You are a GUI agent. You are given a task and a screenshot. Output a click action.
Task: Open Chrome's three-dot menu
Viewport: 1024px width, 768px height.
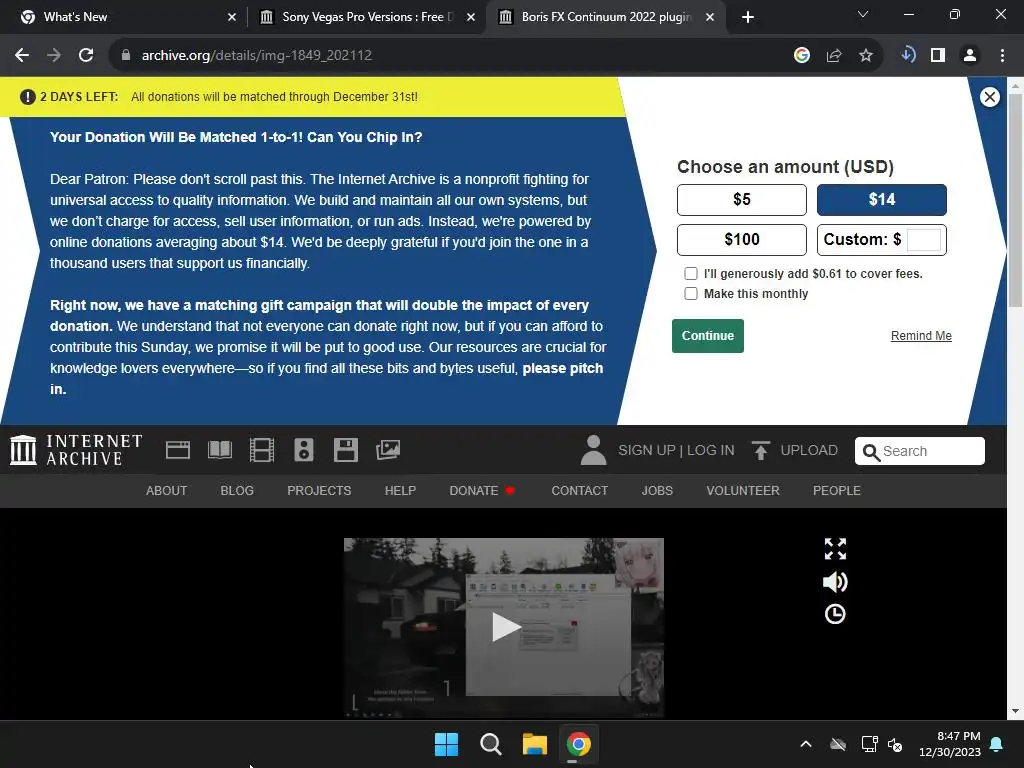1002,56
